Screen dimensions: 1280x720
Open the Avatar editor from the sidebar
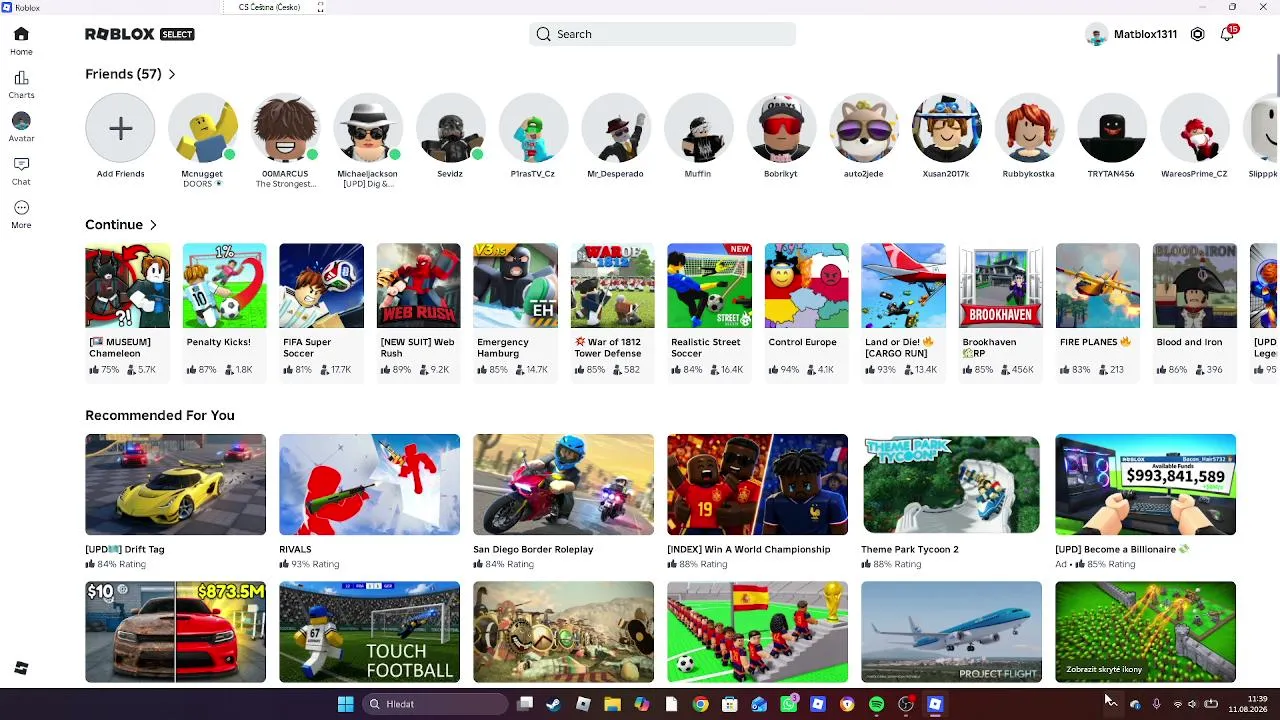pyautogui.click(x=21, y=127)
